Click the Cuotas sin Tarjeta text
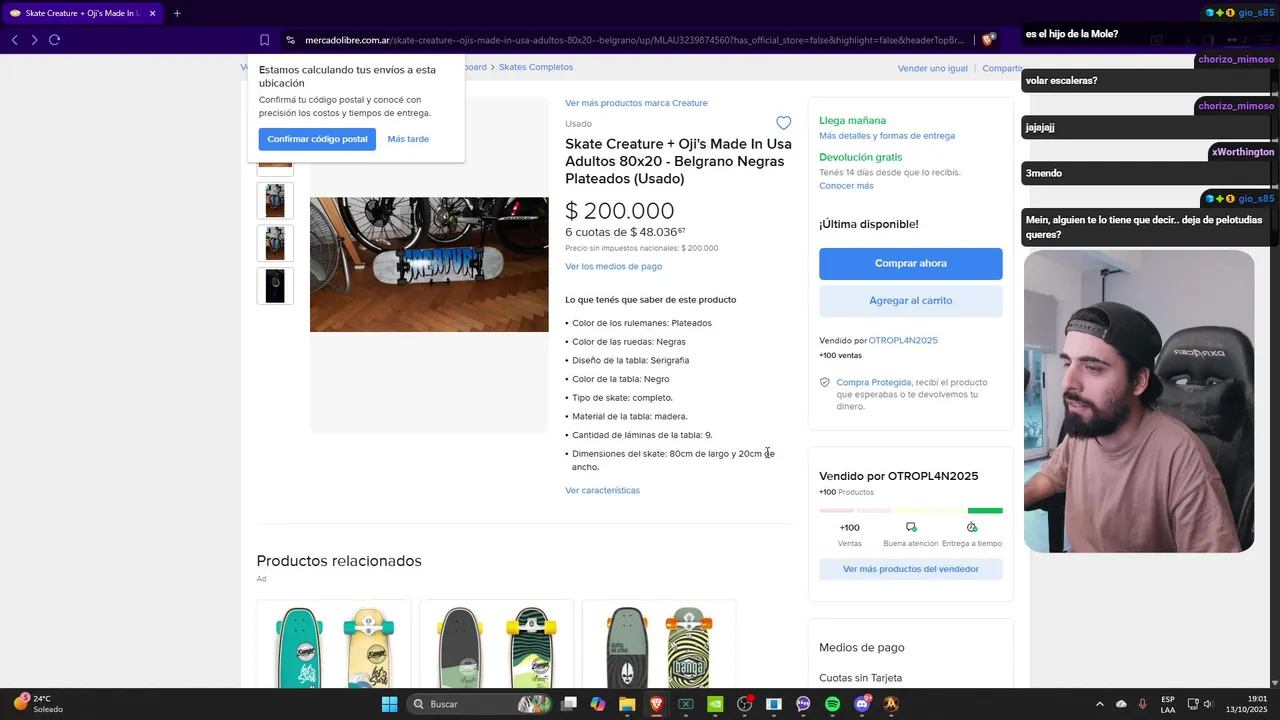The width and height of the screenshot is (1280, 720). pos(860,678)
